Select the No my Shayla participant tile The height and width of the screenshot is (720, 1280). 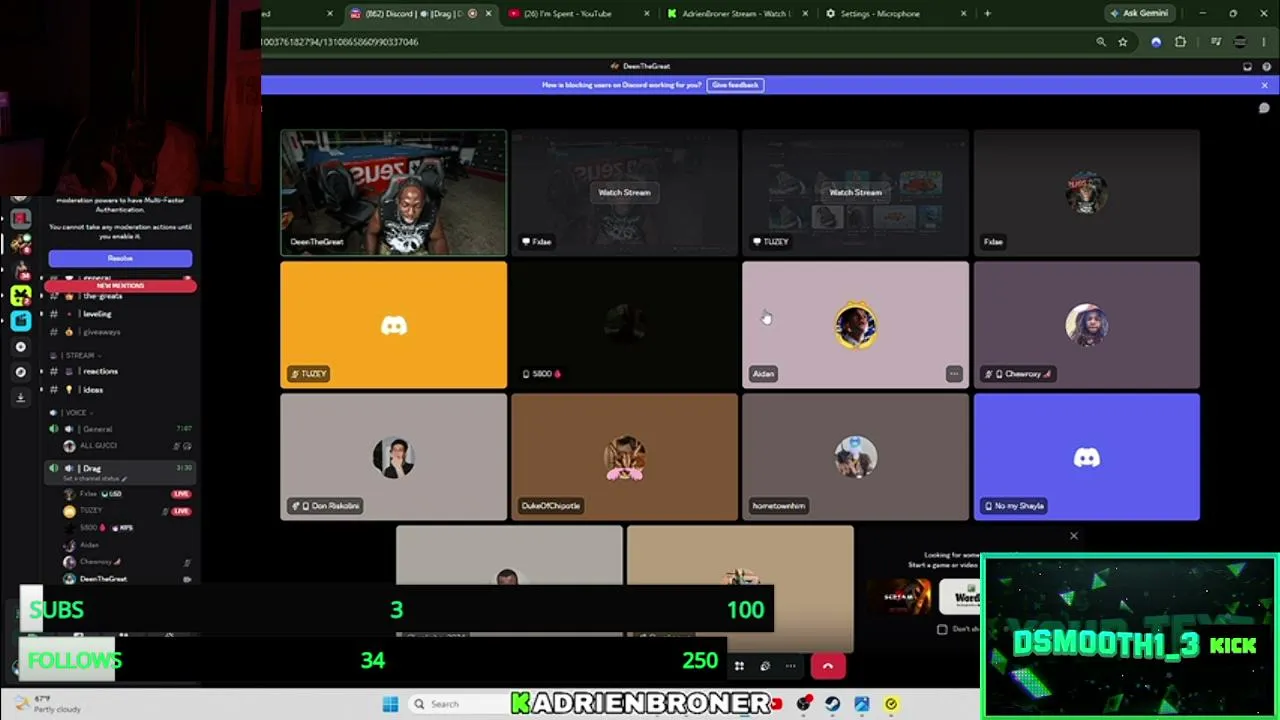(x=1086, y=457)
